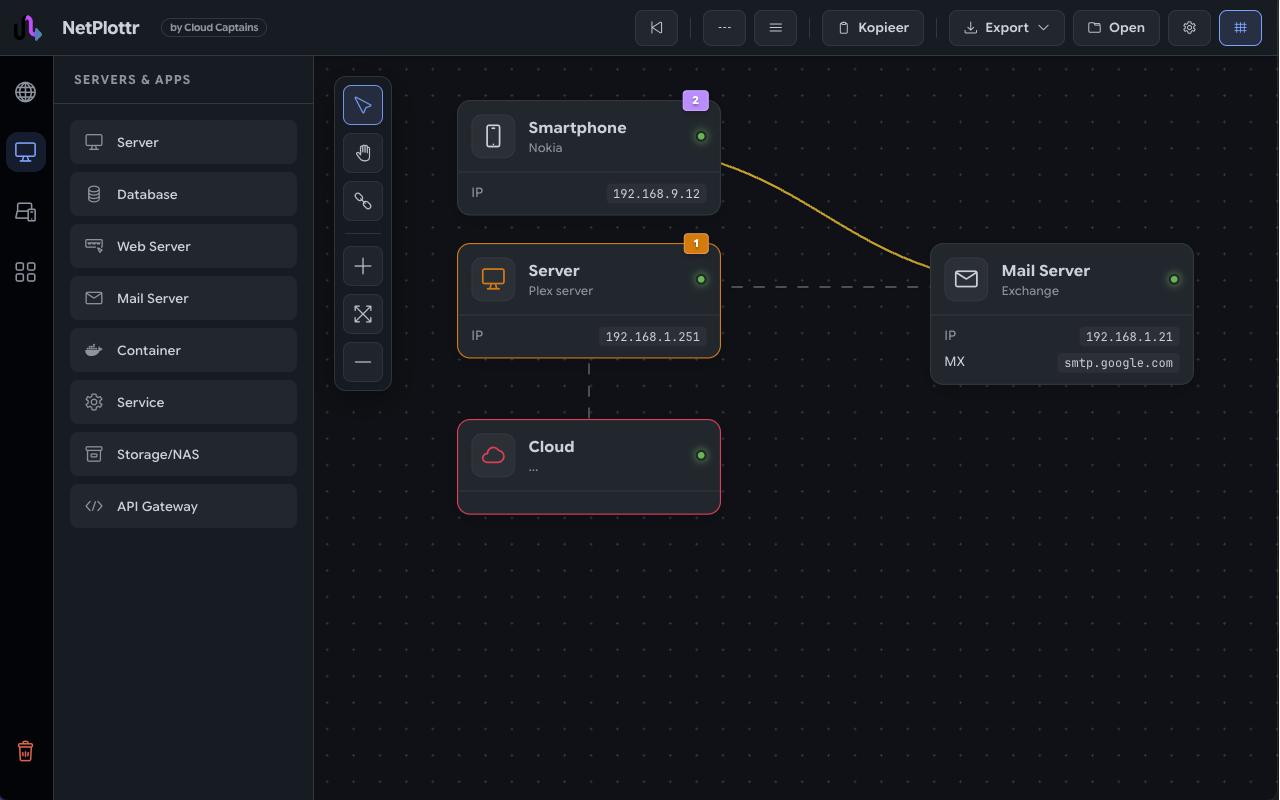Image resolution: width=1280 pixels, height=800 pixels.
Task: Select the Nokia subtitle text
Action: coord(545,148)
